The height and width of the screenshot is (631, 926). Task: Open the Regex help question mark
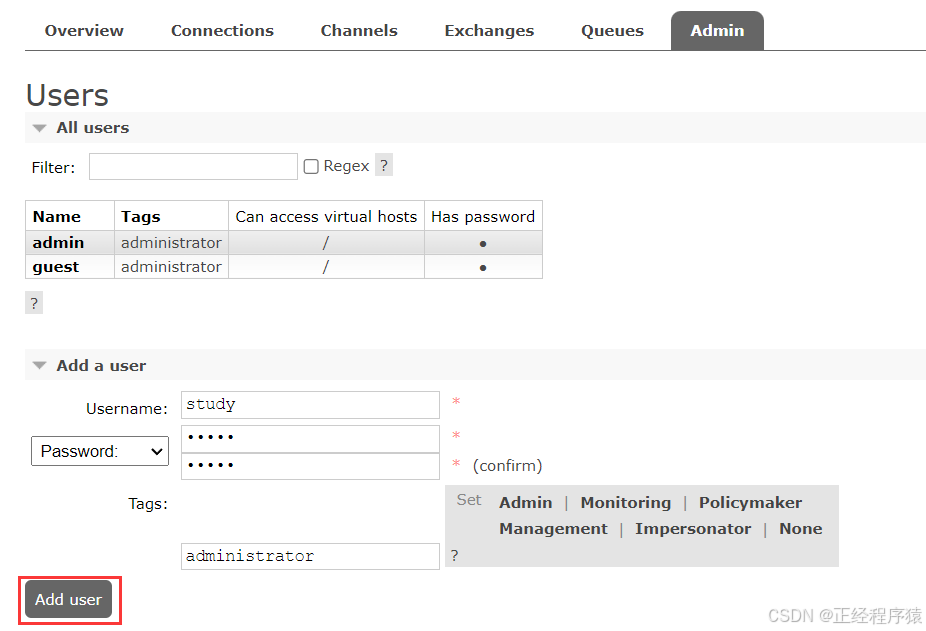(x=384, y=165)
